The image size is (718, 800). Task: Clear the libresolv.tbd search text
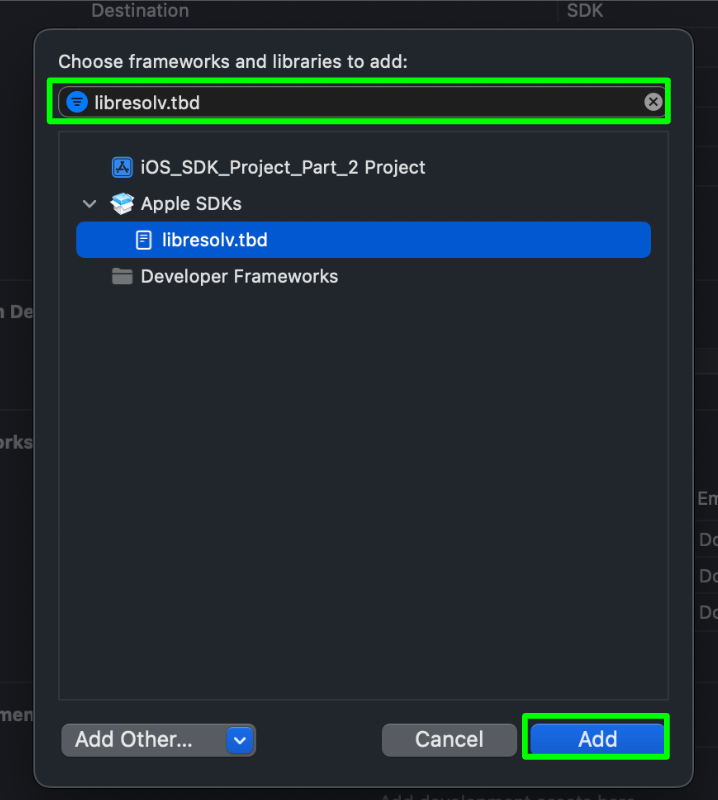click(653, 102)
